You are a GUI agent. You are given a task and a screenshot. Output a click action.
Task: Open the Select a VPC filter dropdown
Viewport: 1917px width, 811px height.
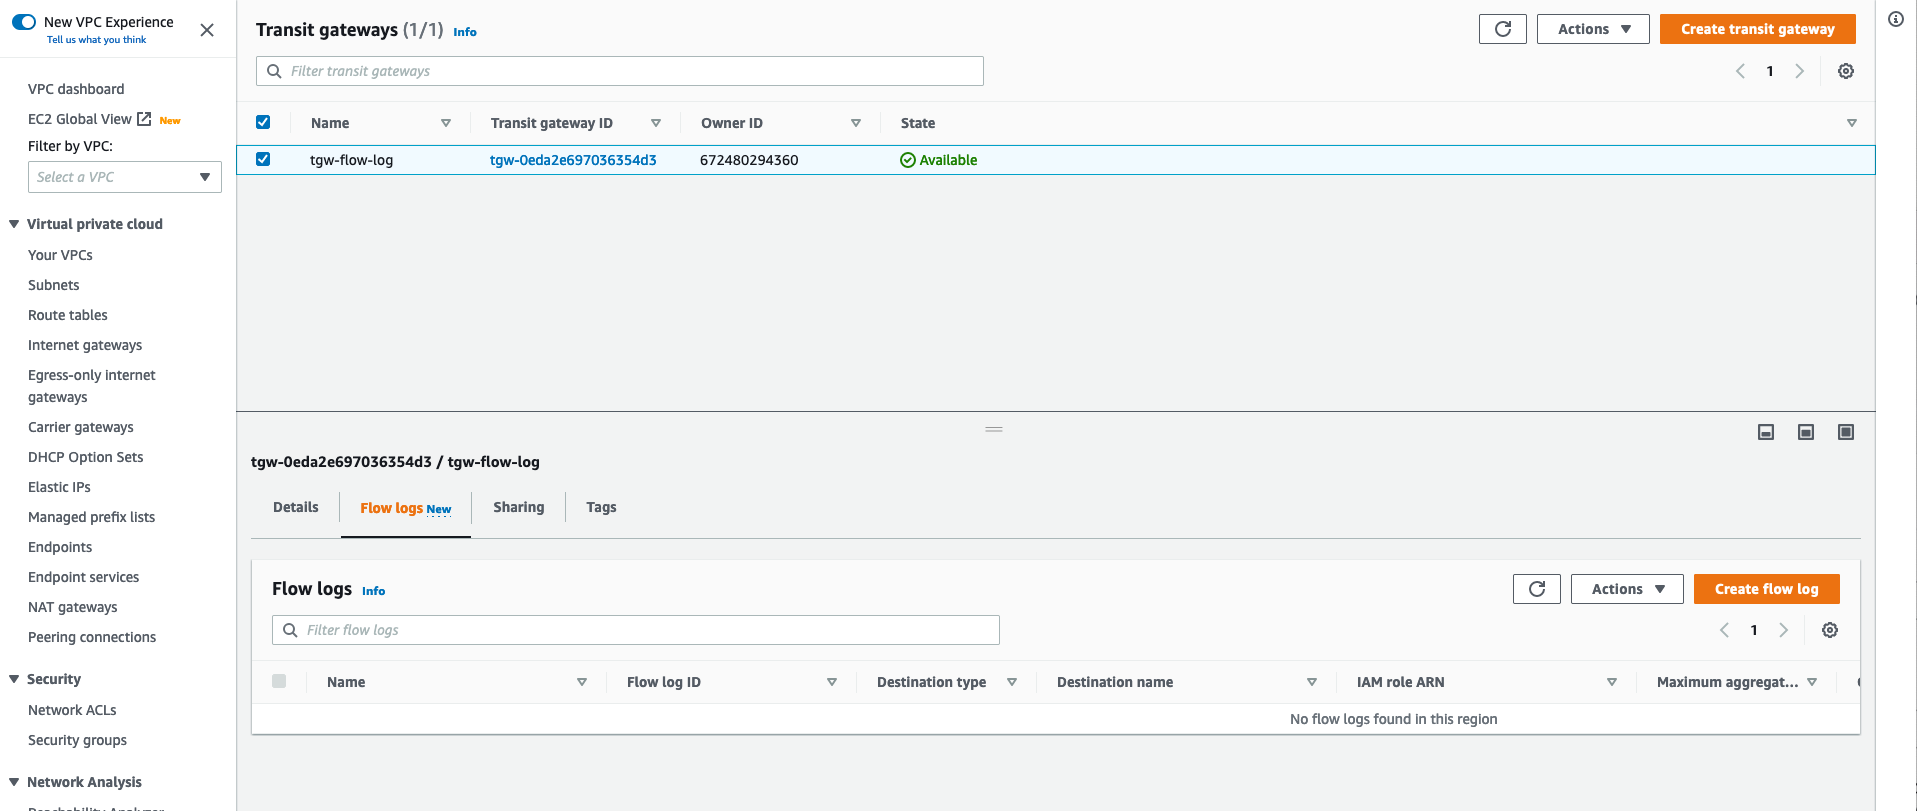pos(125,177)
